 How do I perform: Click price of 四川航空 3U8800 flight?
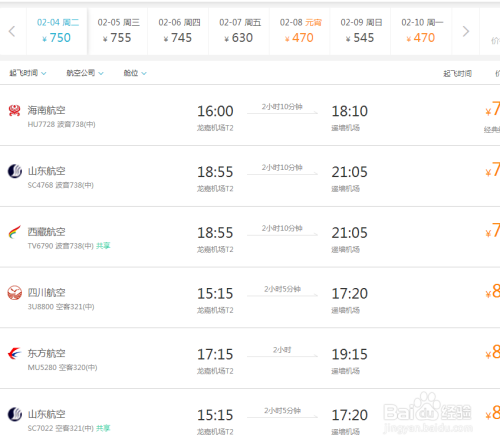(x=492, y=292)
